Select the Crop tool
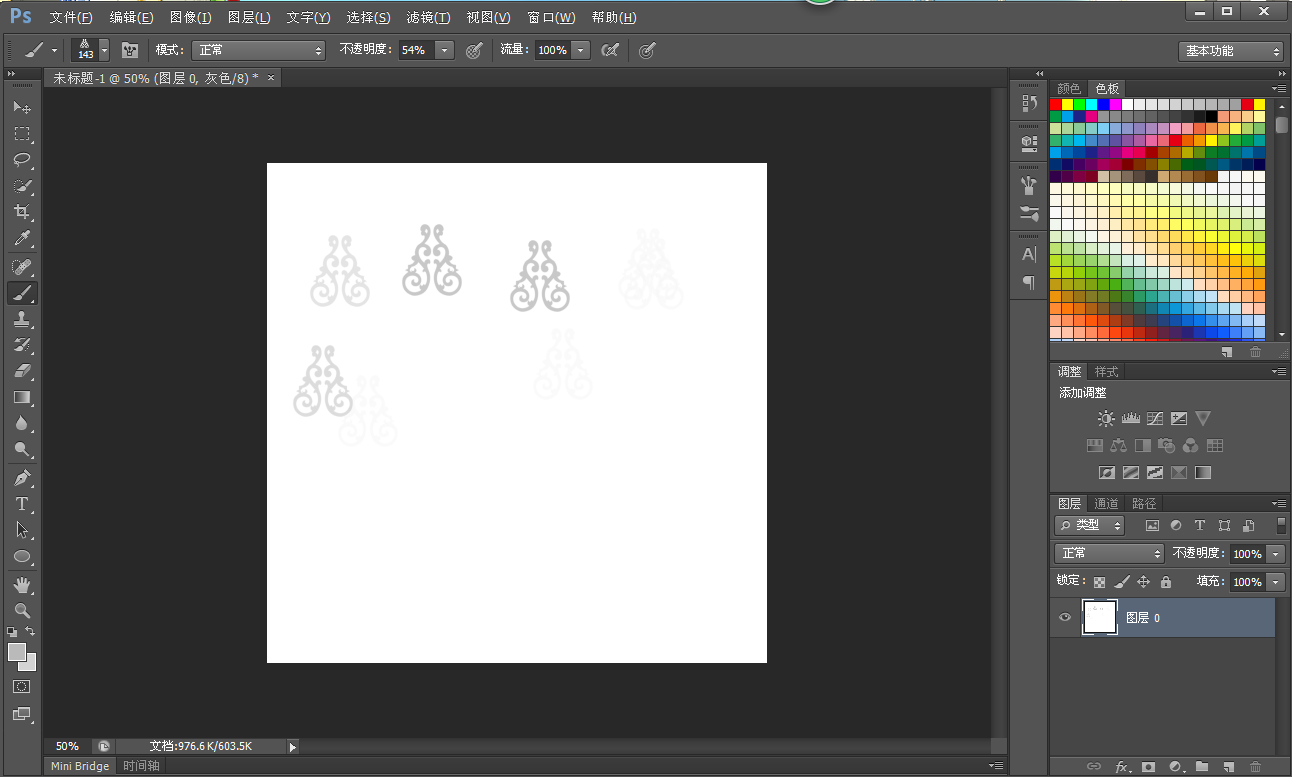The height and width of the screenshot is (777, 1292). pyautogui.click(x=22, y=212)
